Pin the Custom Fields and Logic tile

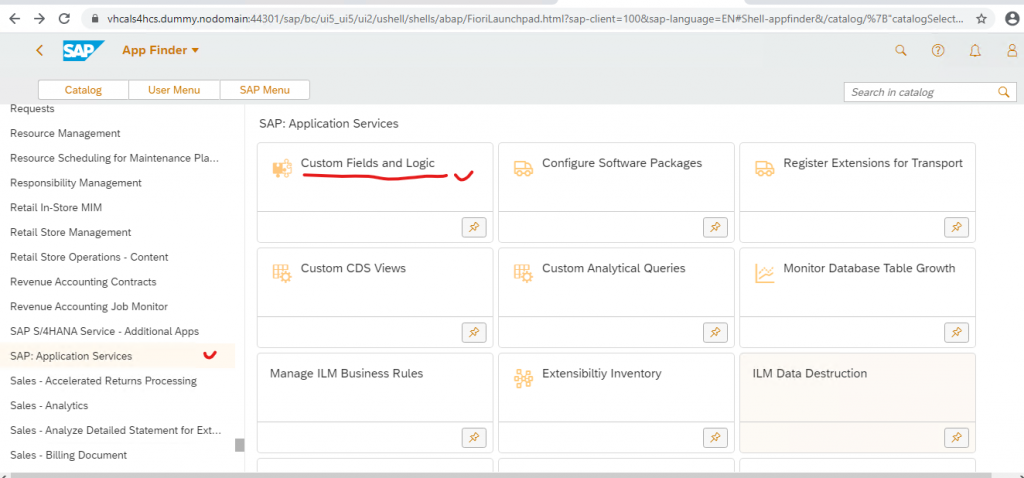click(x=474, y=227)
